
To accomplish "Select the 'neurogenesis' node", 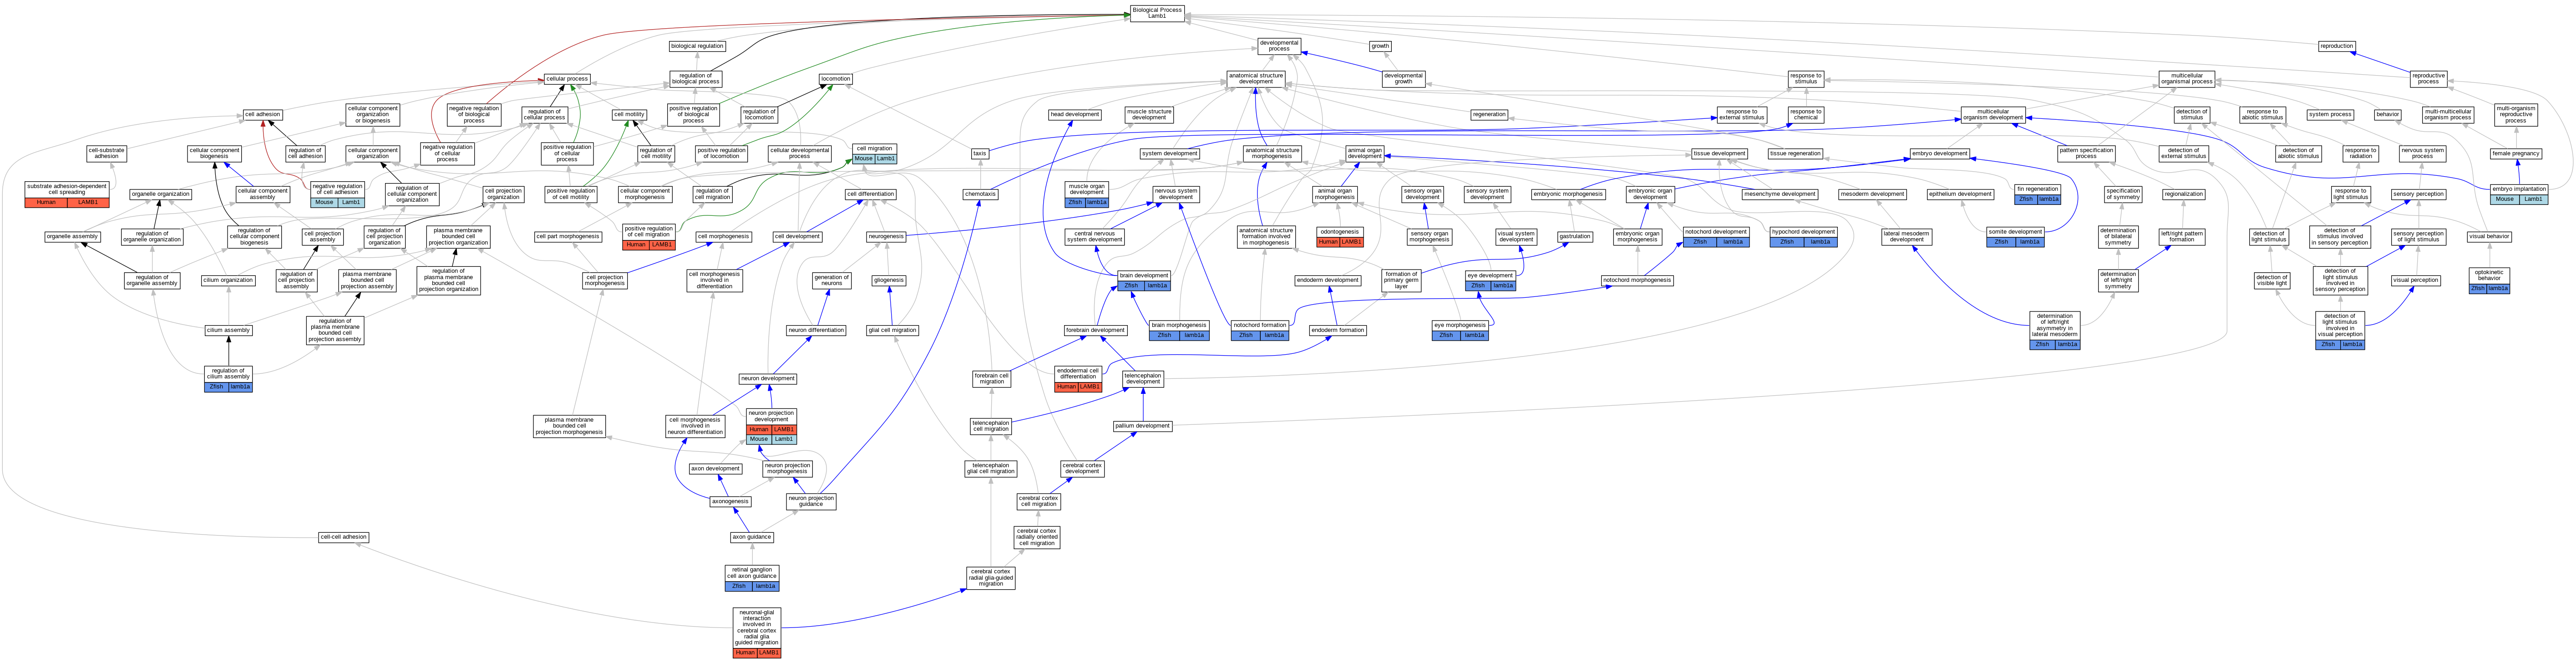I will 886,237.
